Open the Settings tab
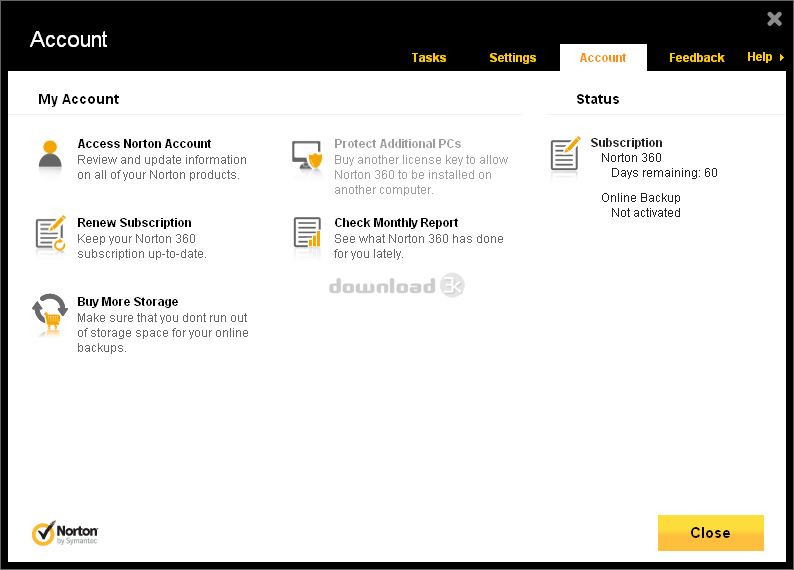This screenshot has height=570, width=794. (x=512, y=58)
